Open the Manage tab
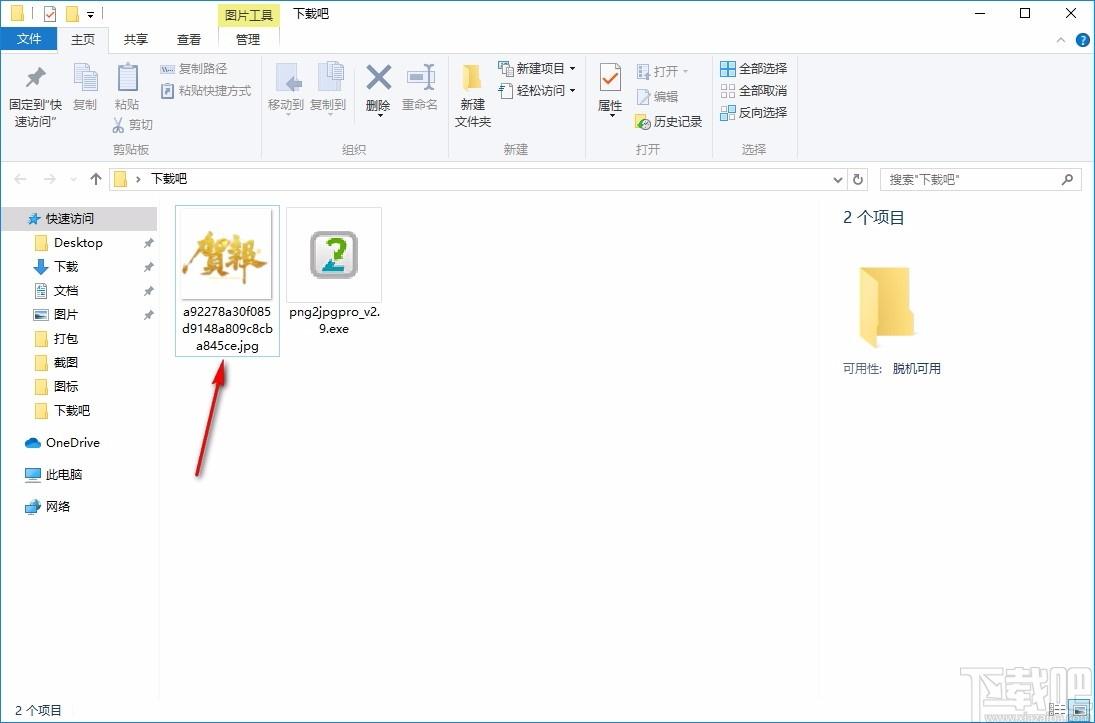 [x=248, y=40]
